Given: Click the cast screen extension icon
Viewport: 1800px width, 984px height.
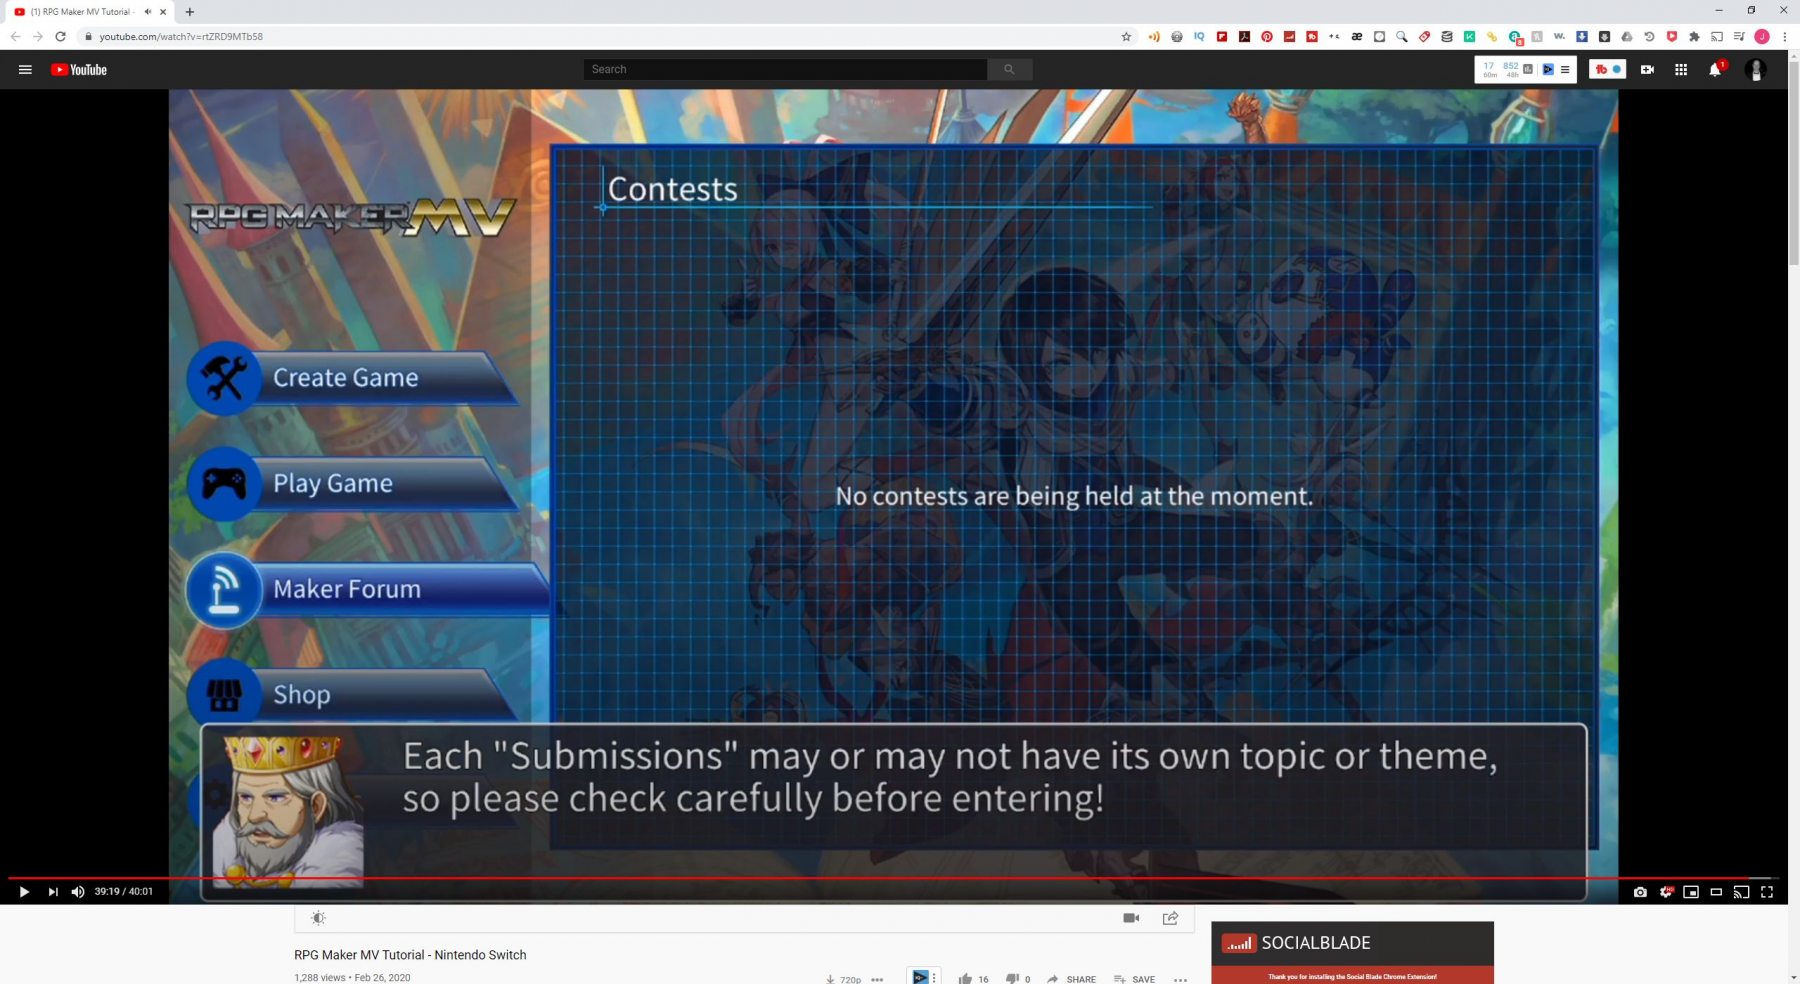Looking at the screenshot, I should [1717, 36].
